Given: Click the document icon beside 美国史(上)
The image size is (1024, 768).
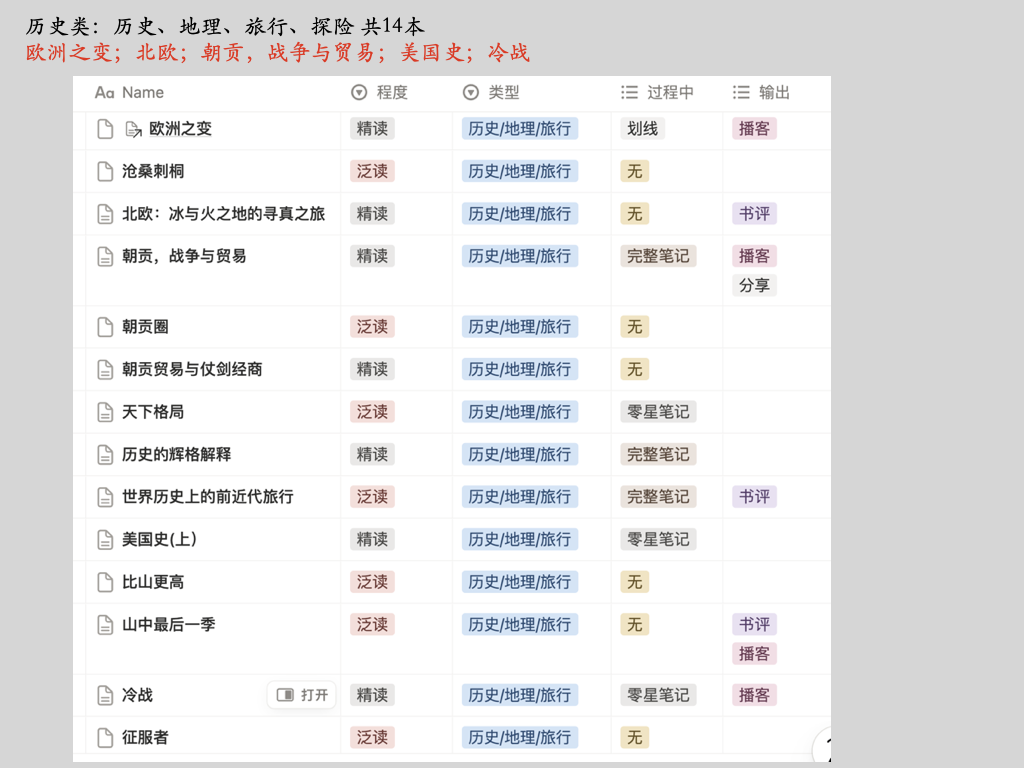Looking at the screenshot, I should [105, 540].
